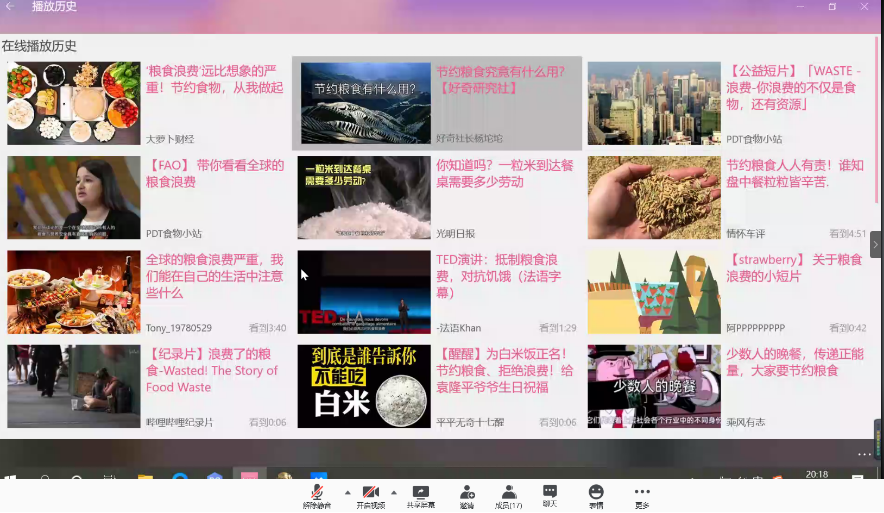Viewport: 884px width, 513px height.
Task: Turn on camera with 开启视频 button
Action: pyautogui.click(x=370, y=493)
